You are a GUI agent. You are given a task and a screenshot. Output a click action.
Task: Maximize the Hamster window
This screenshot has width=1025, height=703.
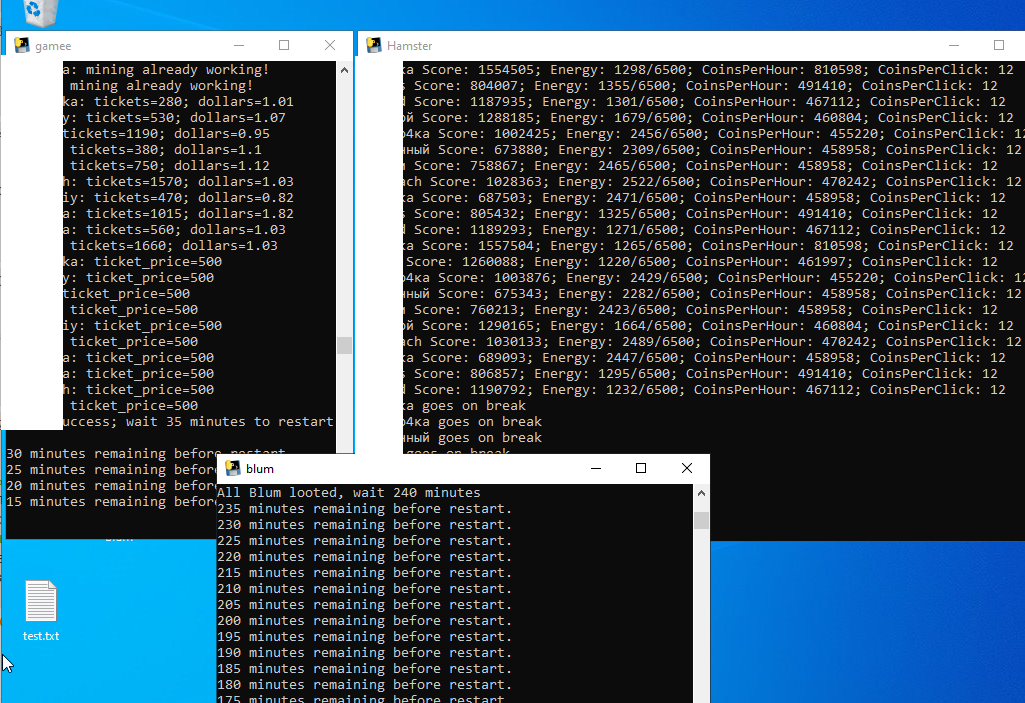tap(999, 45)
